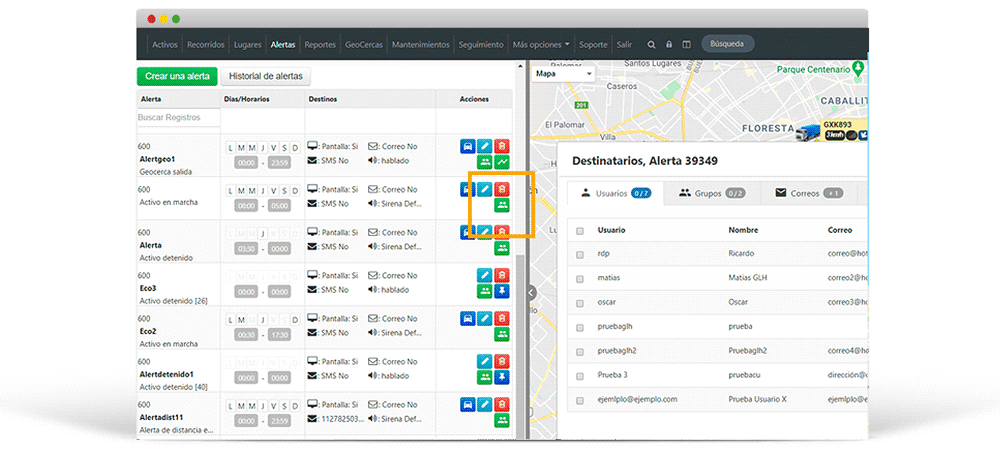Image resolution: width=1000 pixels, height=460 pixels.
Task: Edit the Eco2 alert with pencil icon
Action: 485,318
